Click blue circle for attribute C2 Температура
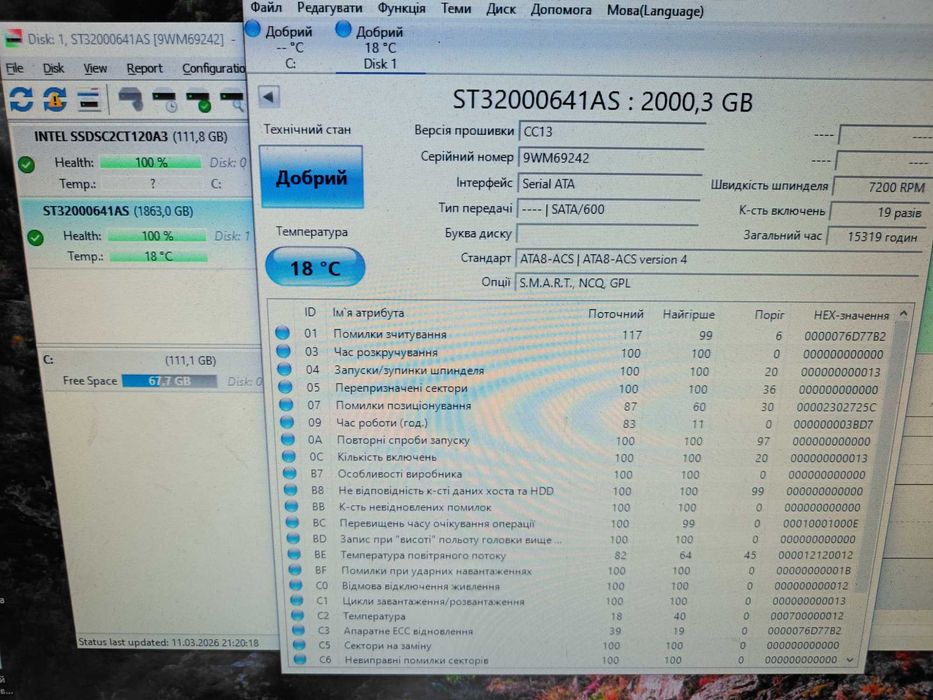 click(x=297, y=615)
